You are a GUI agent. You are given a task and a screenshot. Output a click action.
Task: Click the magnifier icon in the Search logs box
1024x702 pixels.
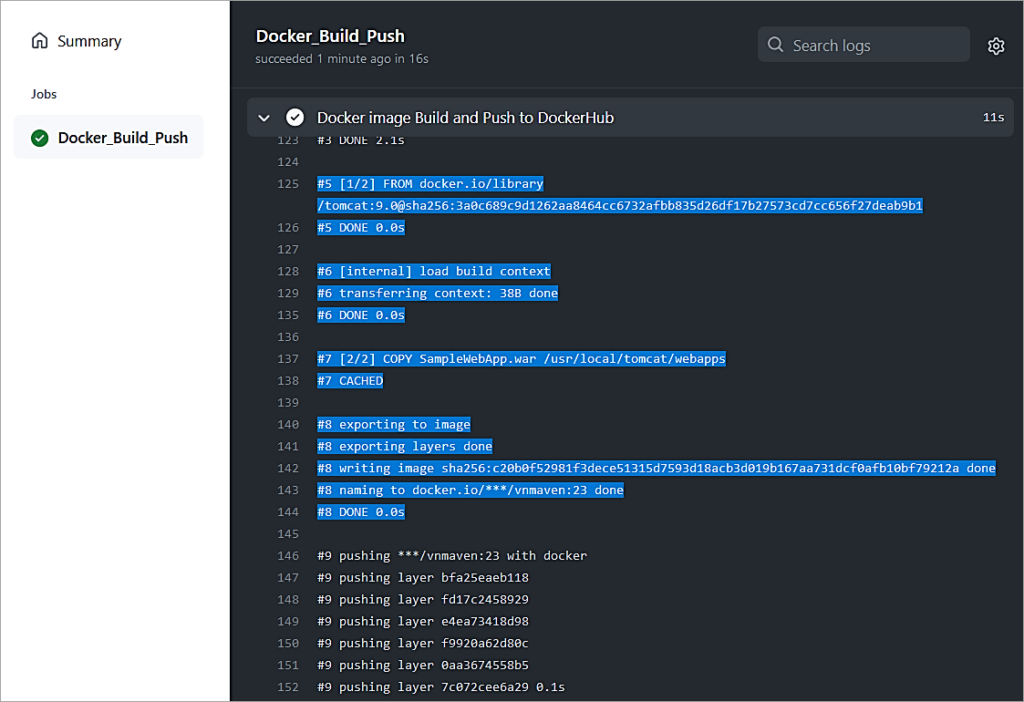click(775, 44)
